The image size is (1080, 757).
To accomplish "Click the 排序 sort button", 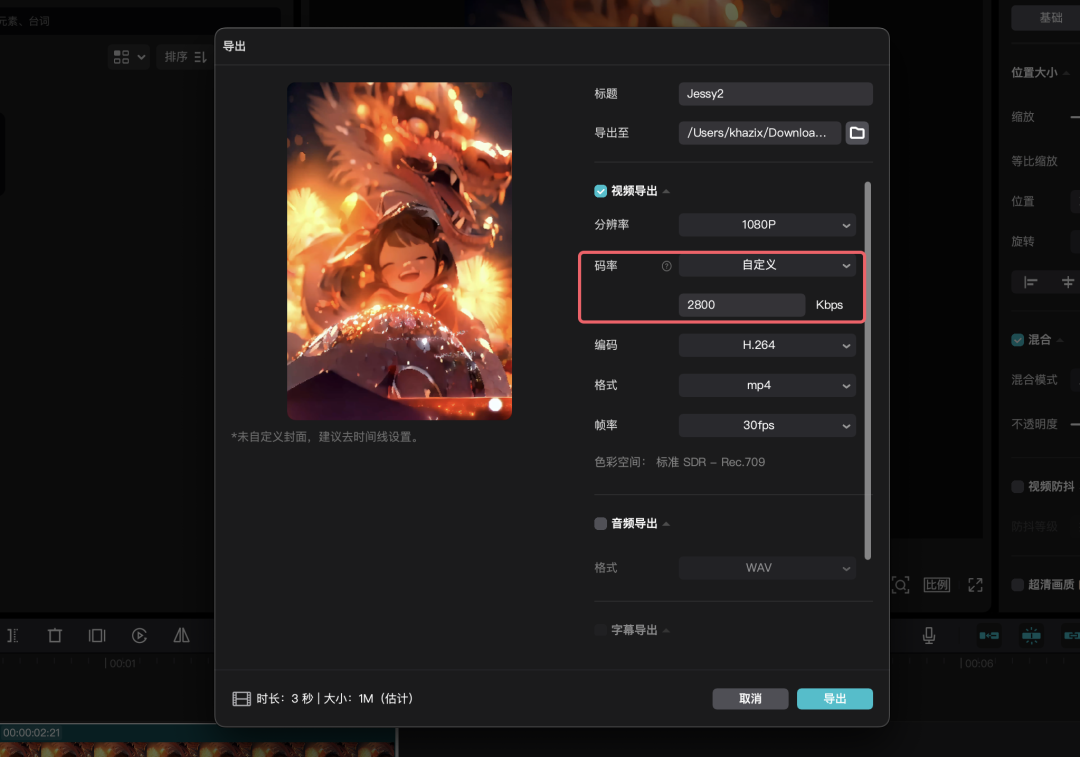I will point(185,56).
